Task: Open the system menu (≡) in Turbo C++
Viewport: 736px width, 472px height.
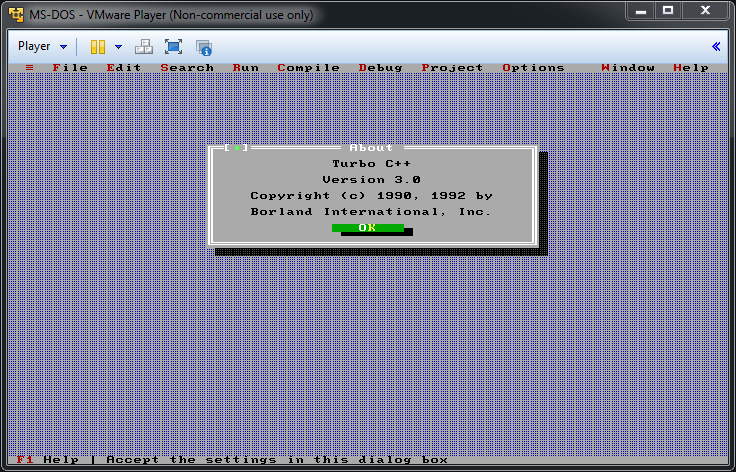Action: point(29,68)
